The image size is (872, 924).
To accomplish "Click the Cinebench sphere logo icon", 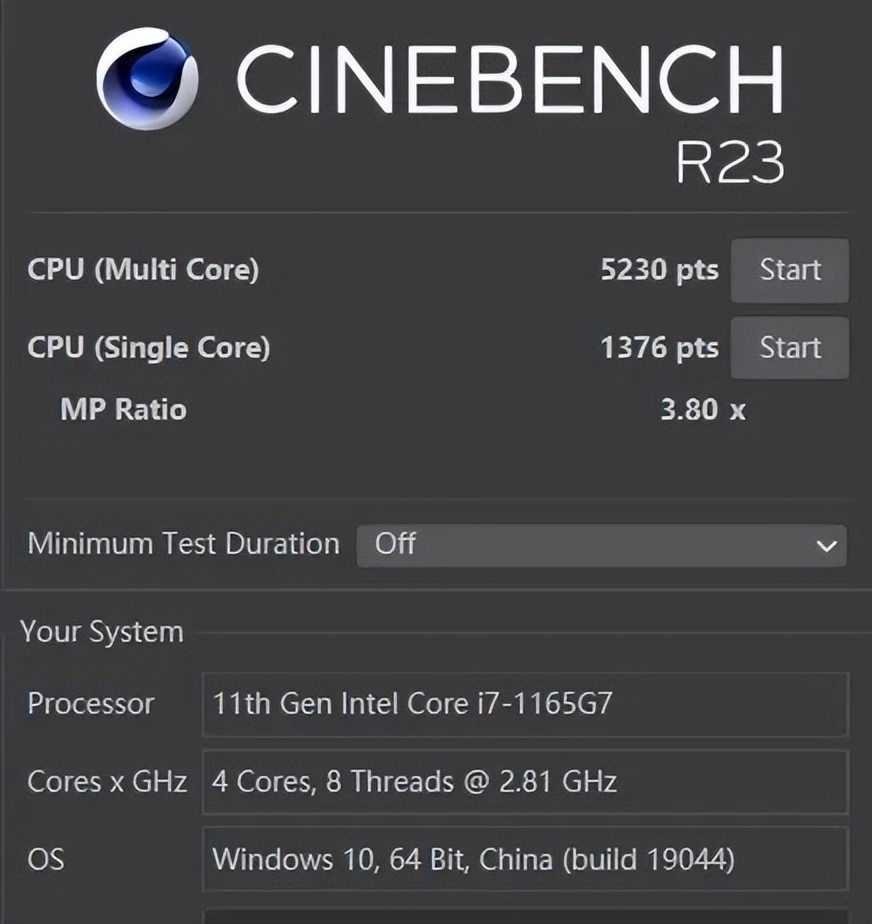I will tap(146, 79).
